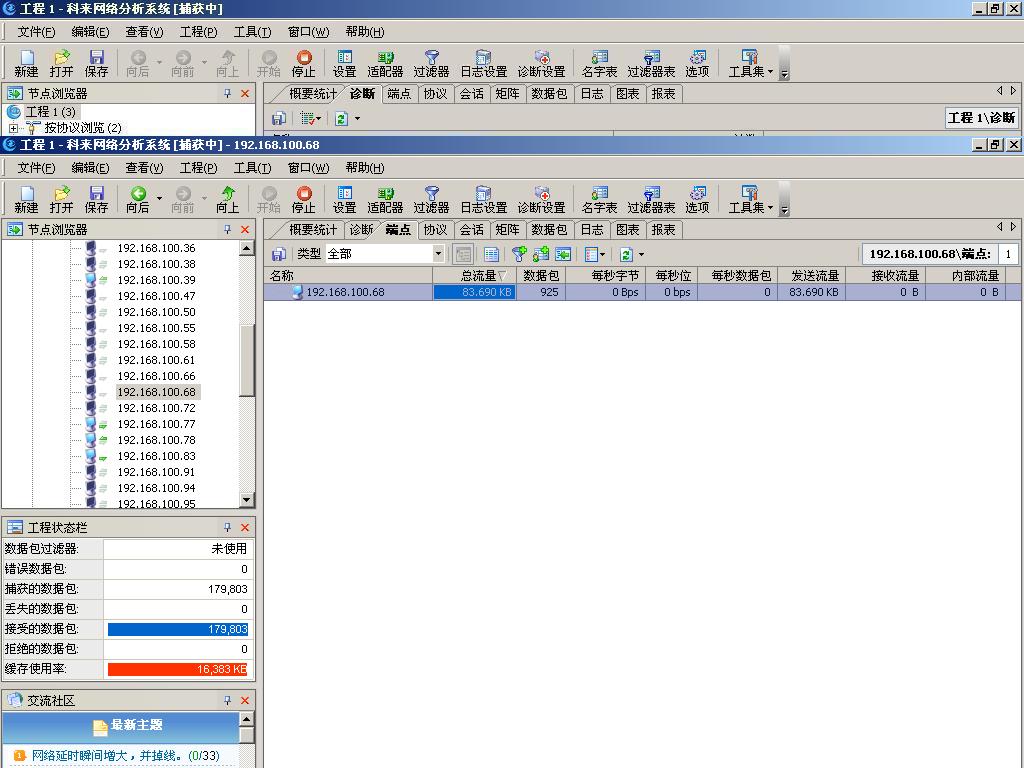Open 诊断设置 in the 192.168.100.68 window toolbar

541,199
